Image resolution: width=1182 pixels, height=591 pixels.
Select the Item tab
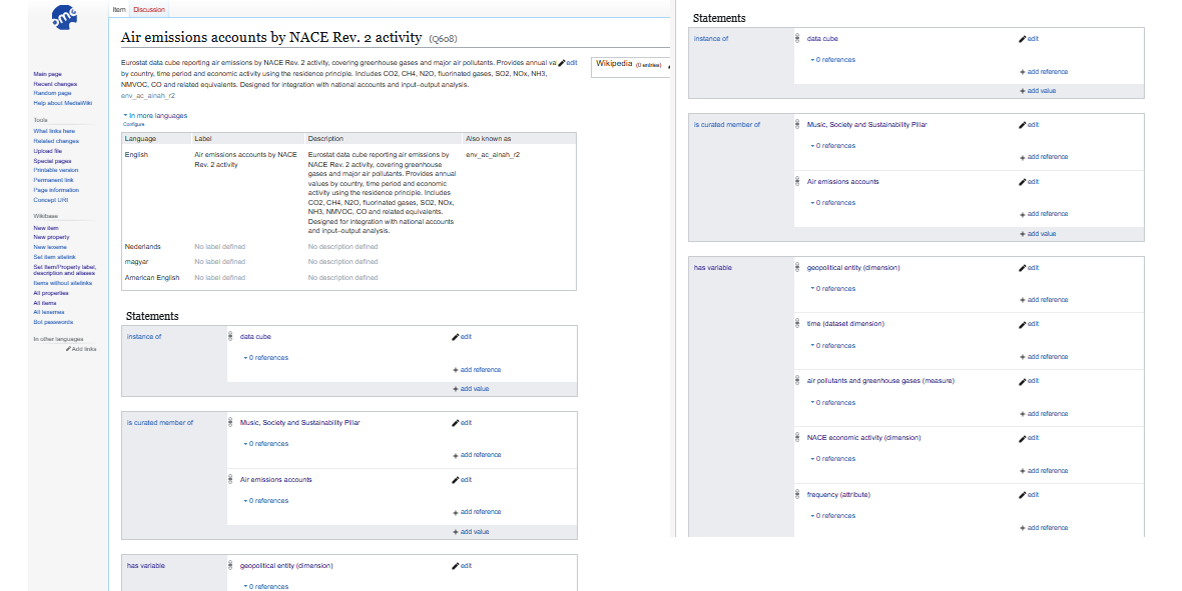118,9
